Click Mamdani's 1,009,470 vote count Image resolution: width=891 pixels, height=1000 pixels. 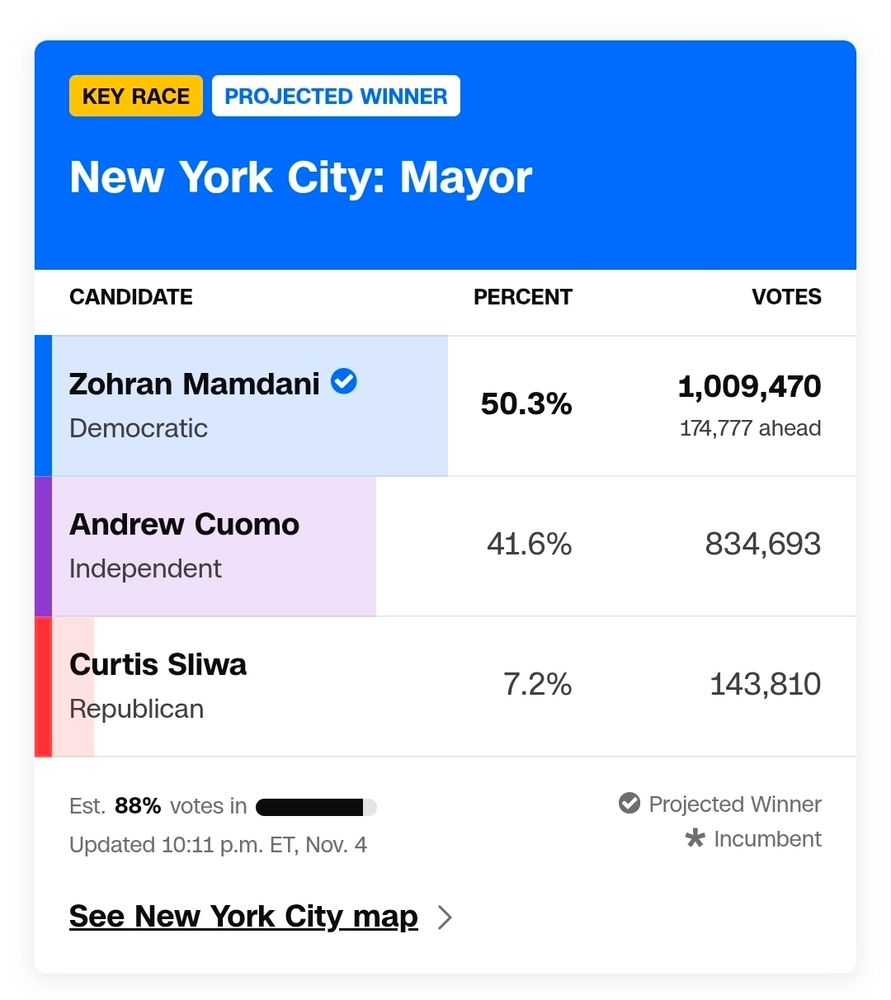[x=749, y=386]
